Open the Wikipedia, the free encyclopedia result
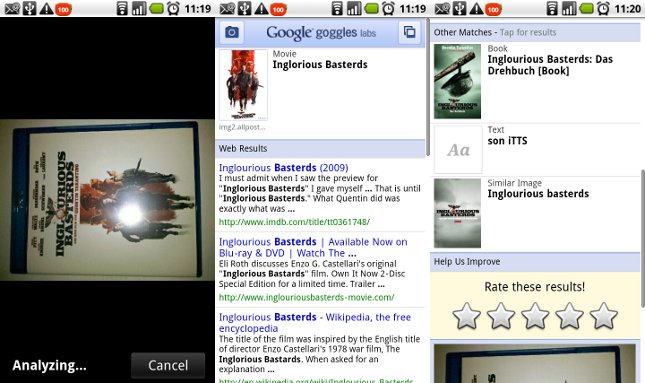Image resolution: width=645 pixels, height=383 pixels. [315, 323]
